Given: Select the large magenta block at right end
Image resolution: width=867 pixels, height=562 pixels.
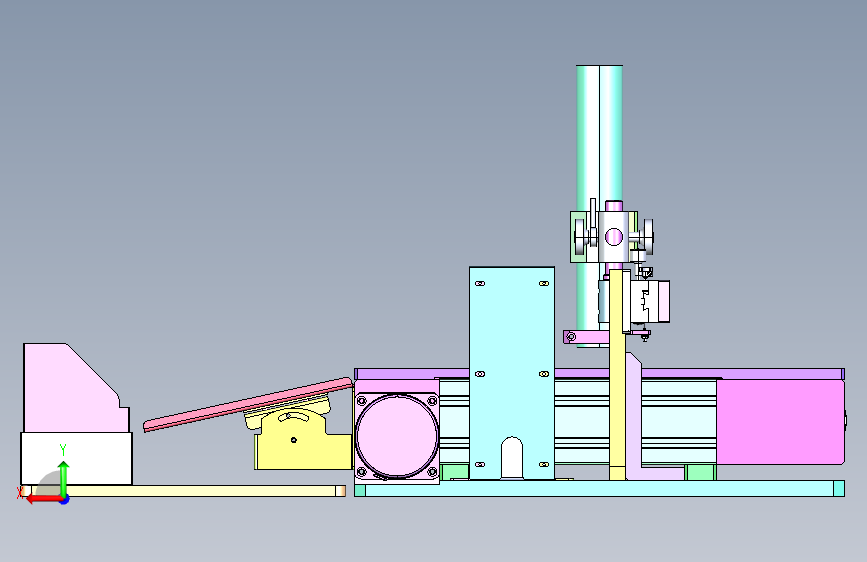Looking at the screenshot, I should pos(780,422).
